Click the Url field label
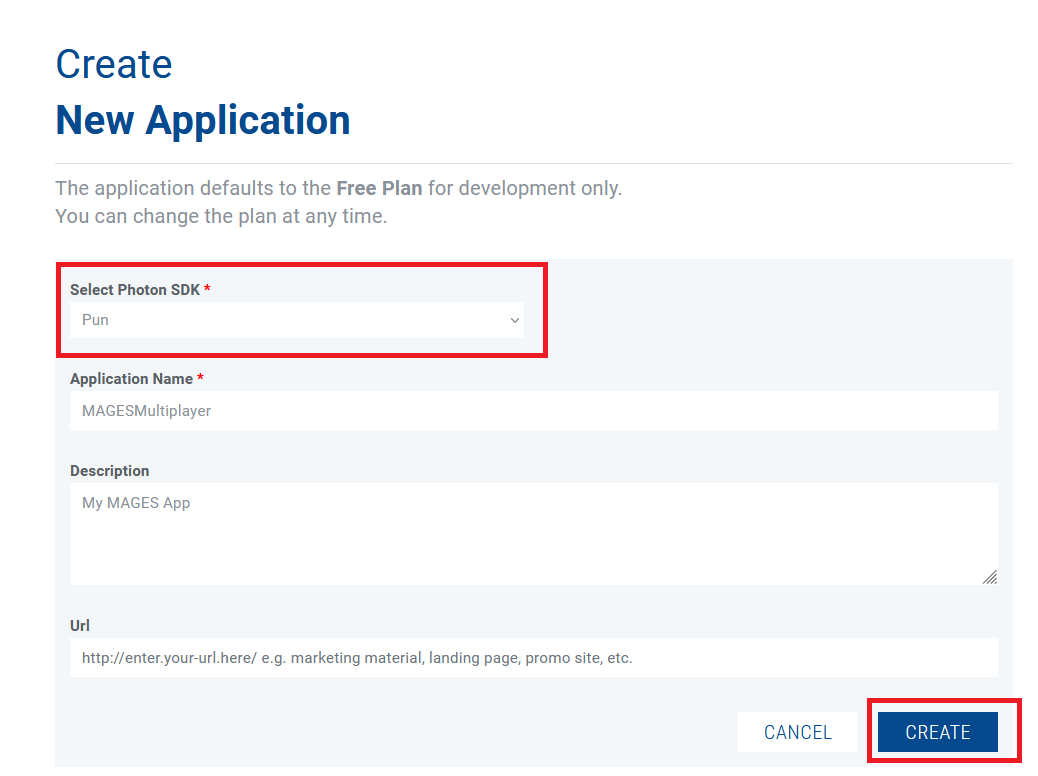The width and height of the screenshot is (1038, 776). click(80, 626)
